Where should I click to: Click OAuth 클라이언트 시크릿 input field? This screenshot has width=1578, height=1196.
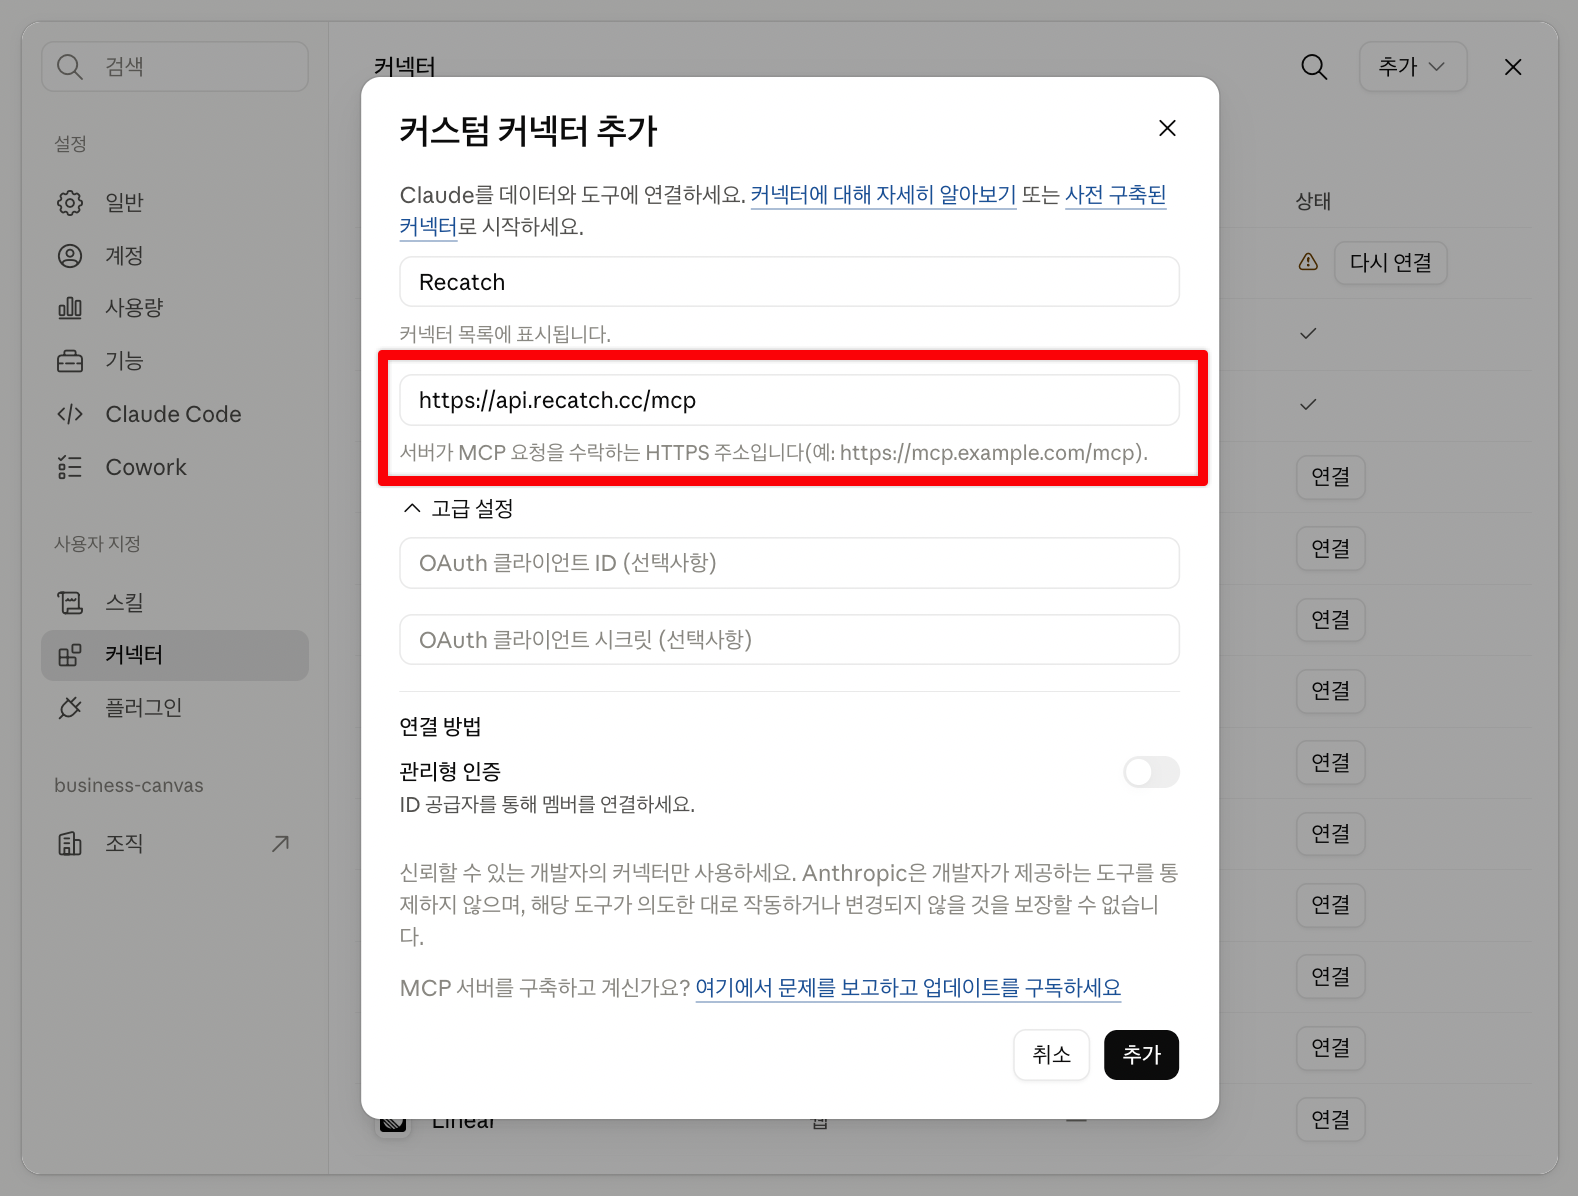789,640
